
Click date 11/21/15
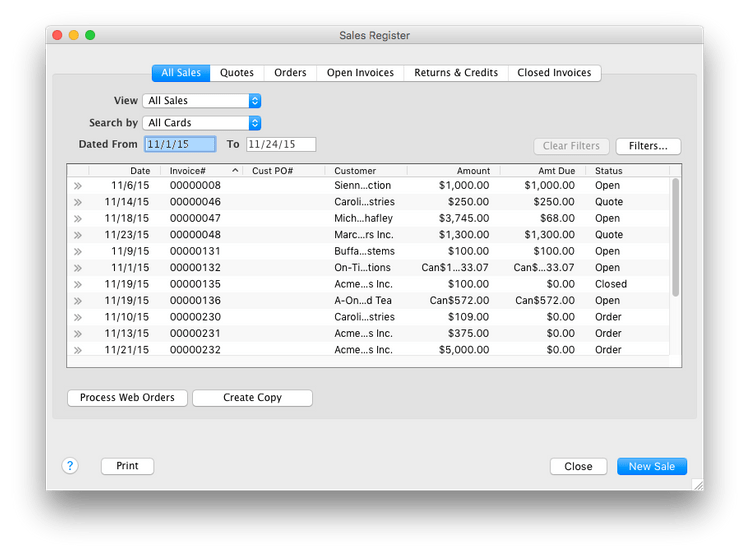pyautogui.click(x=127, y=350)
